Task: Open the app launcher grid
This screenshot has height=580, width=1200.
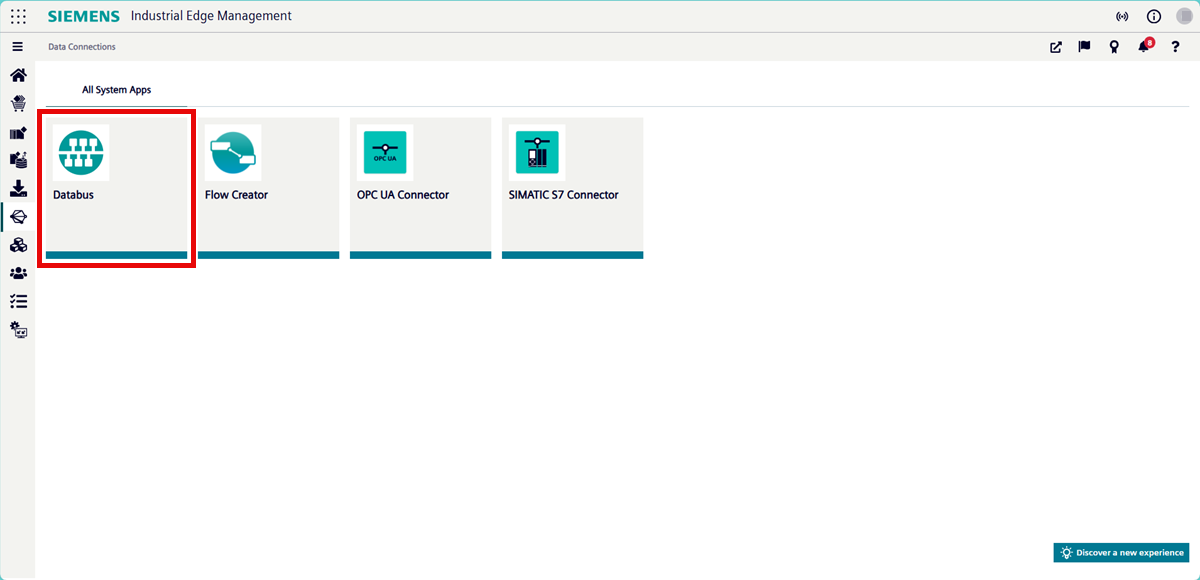Action: tap(18, 16)
